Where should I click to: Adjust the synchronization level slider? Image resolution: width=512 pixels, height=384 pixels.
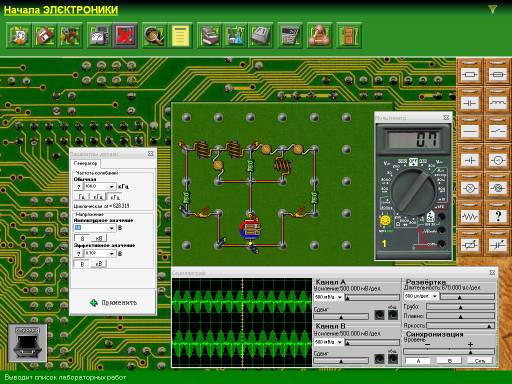click(x=449, y=351)
